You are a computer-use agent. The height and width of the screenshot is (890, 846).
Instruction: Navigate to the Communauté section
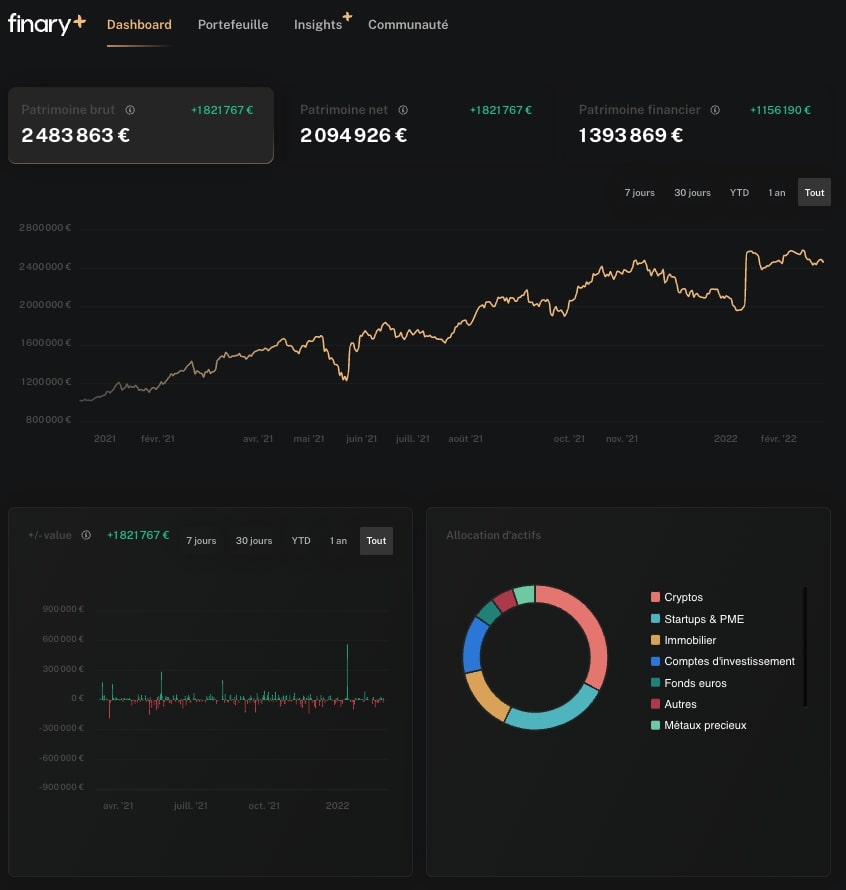408,25
